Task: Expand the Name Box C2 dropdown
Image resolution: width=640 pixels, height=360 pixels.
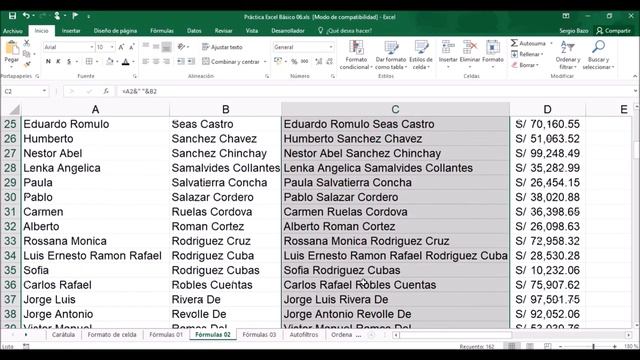Action: pyautogui.click(x=44, y=91)
